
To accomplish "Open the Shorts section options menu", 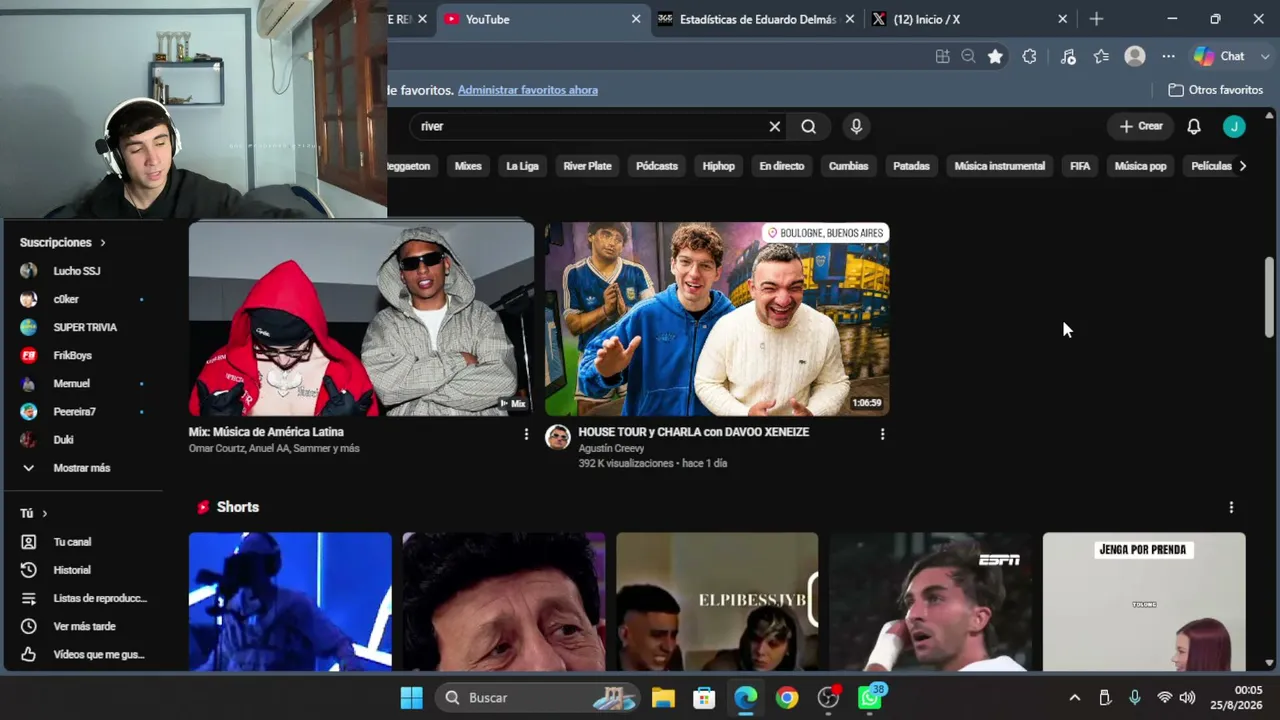I will point(1231,508).
